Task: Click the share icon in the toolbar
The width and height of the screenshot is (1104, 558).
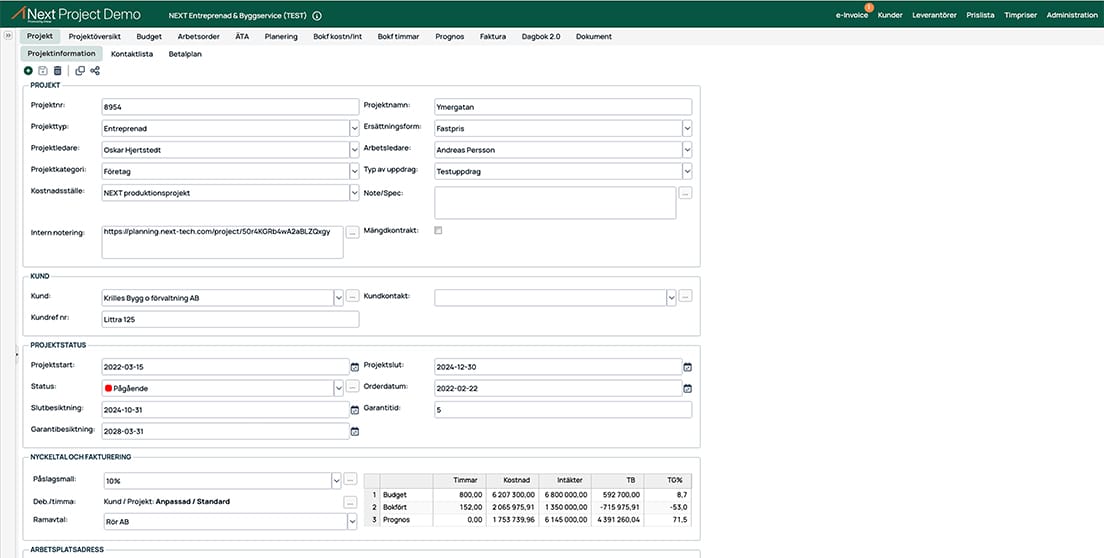Action: [x=95, y=70]
